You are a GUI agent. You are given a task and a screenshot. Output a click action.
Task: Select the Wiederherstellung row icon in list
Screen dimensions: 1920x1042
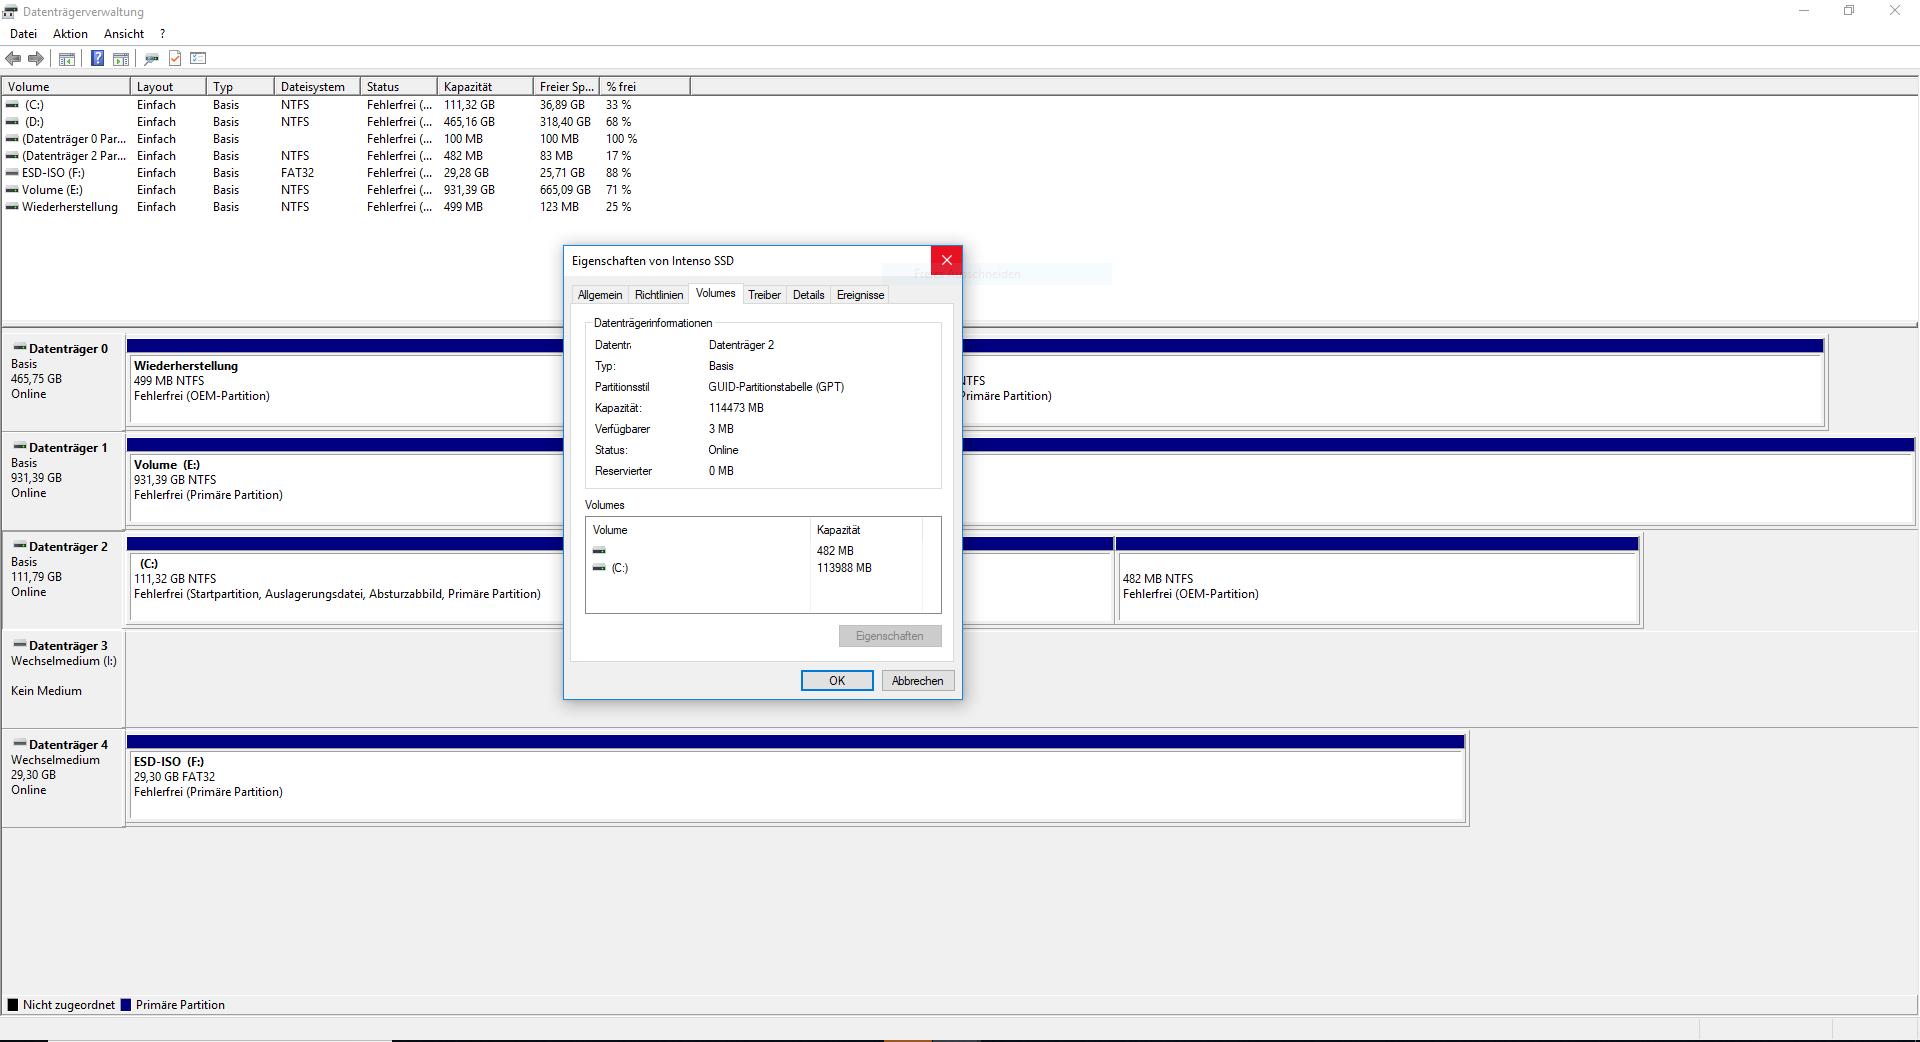click(x=12, y=207)
